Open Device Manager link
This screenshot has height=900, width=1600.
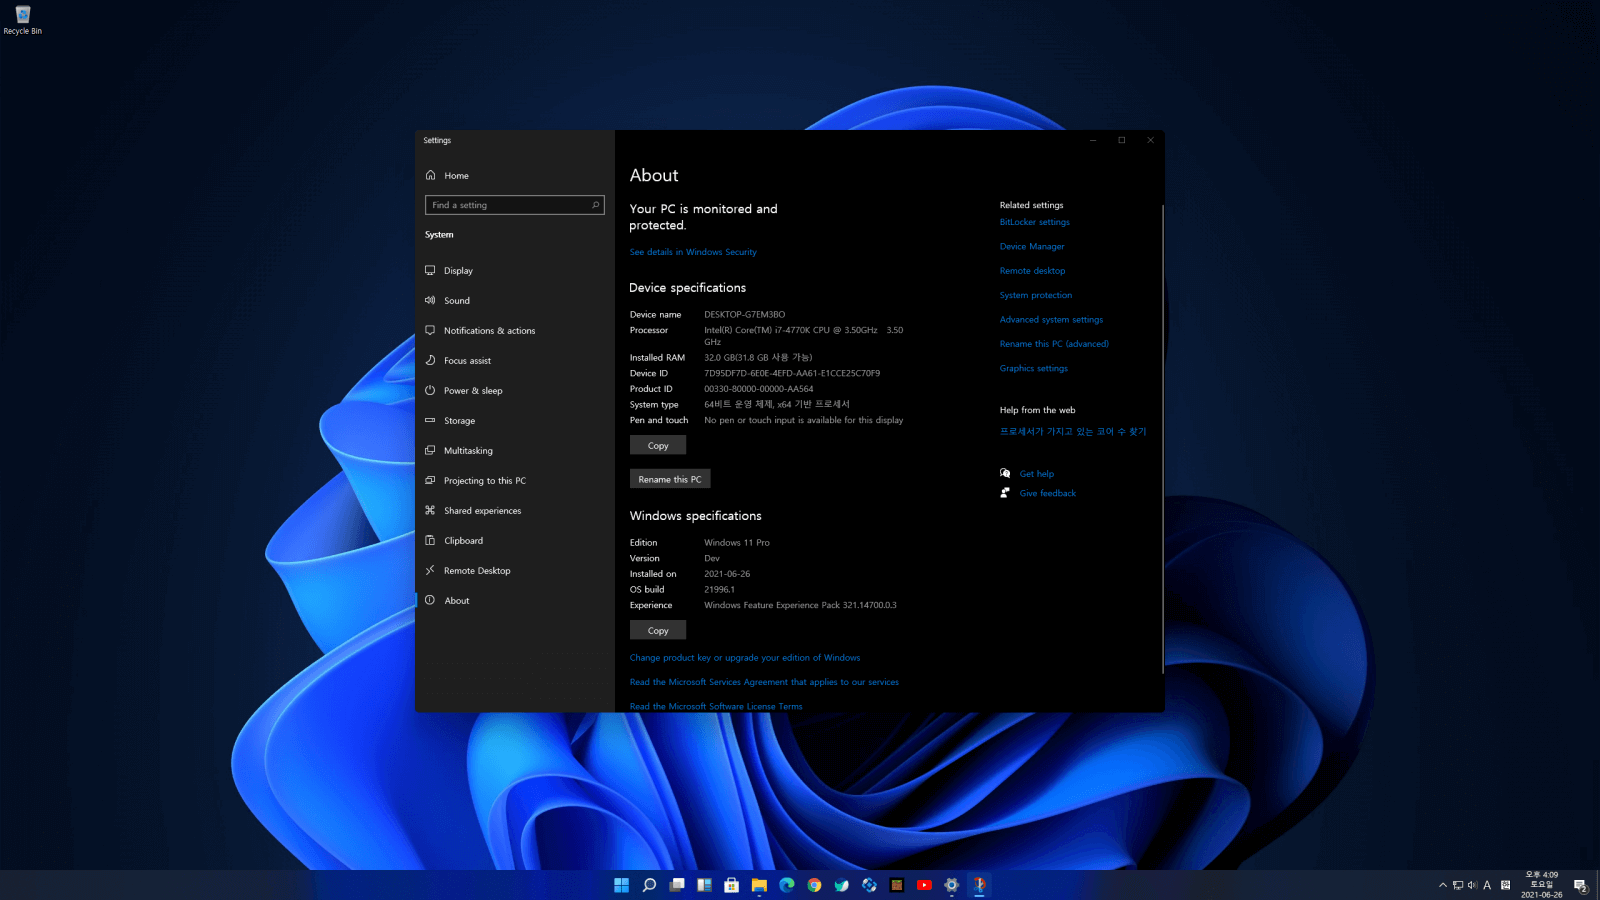(x=1032, y=246)
